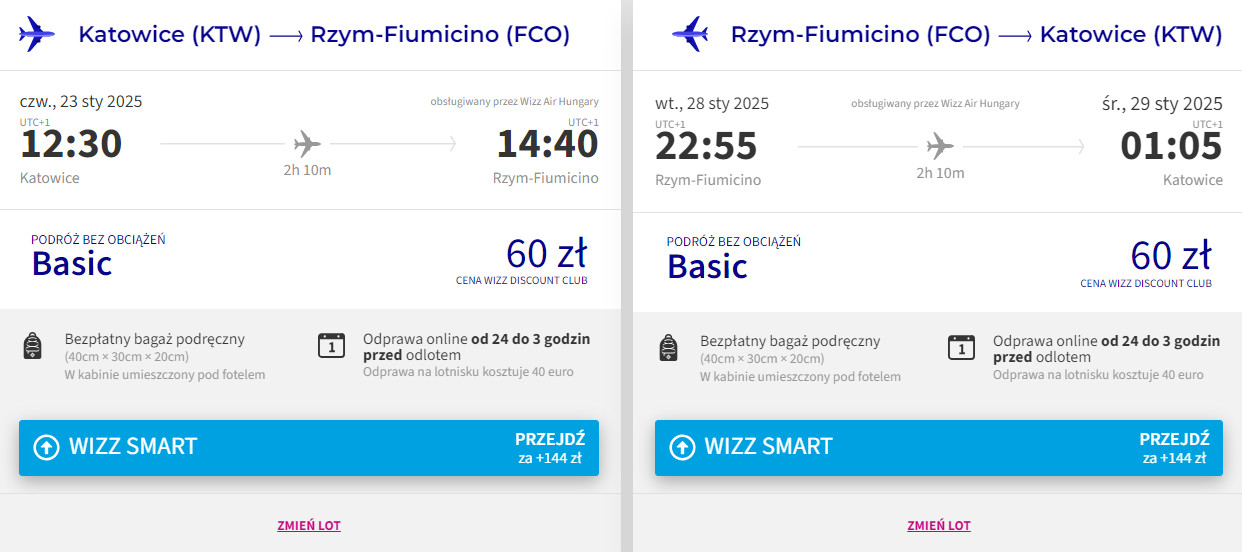This screenshot has height=552, width=1242.
Task: Select the 60 zł price on the outbound flight
Action: pyautogui.click(x=546, y=253)
